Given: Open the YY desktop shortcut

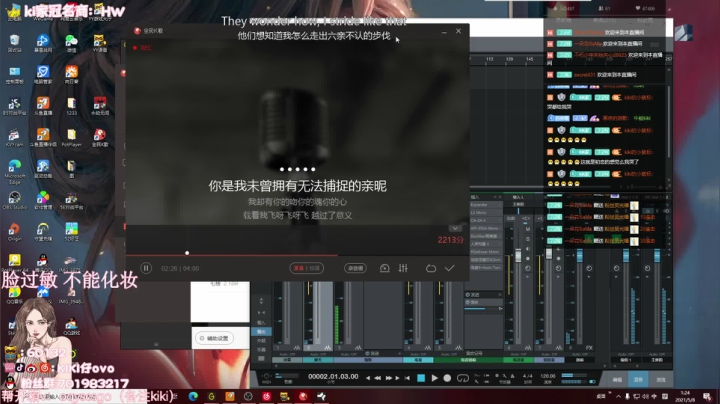Looking at the screenshot, I should coord(100,43).
